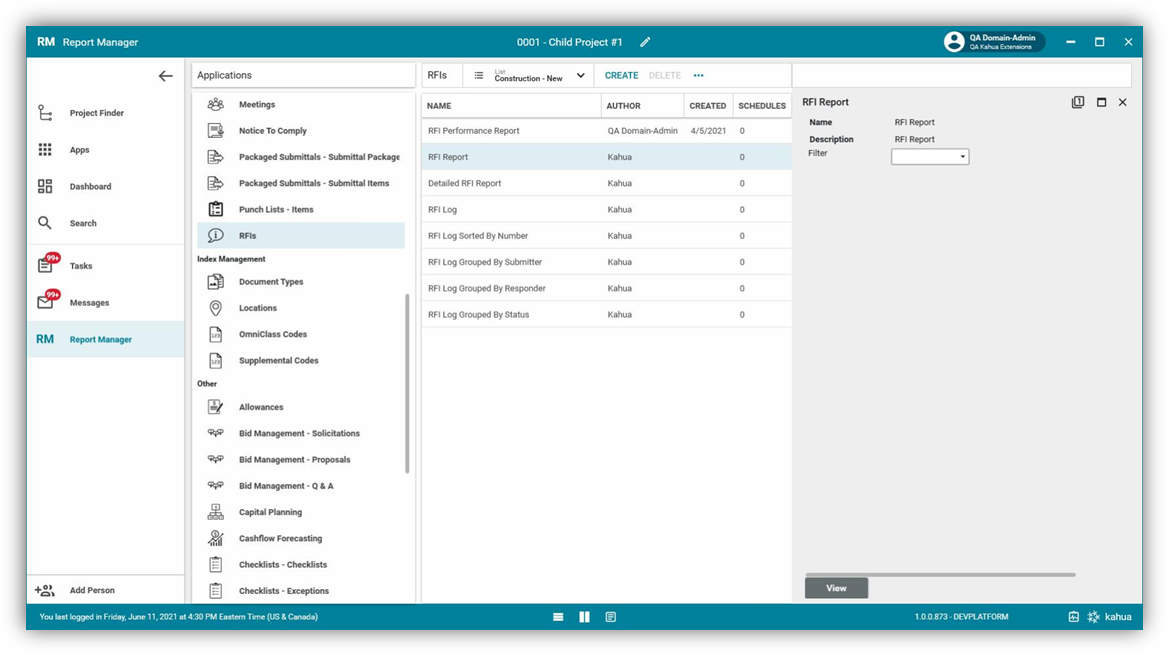Open the Apps grid icon
This screenshot has height=655, width=1168.
pos(45,150)
